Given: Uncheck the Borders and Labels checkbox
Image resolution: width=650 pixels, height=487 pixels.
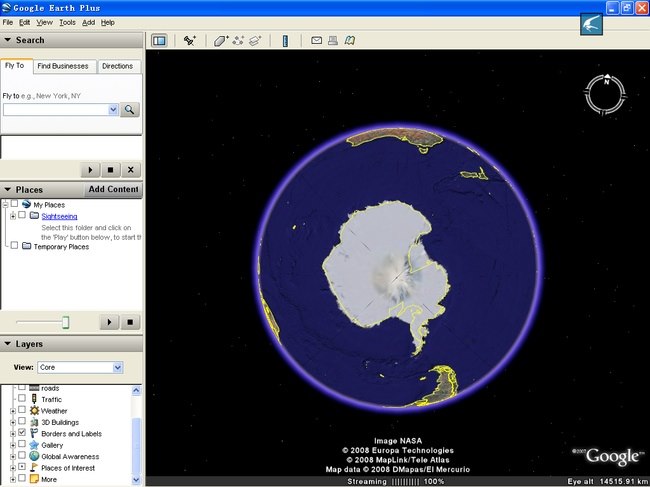Looking at the screenshot, I should tap(22, 432).
